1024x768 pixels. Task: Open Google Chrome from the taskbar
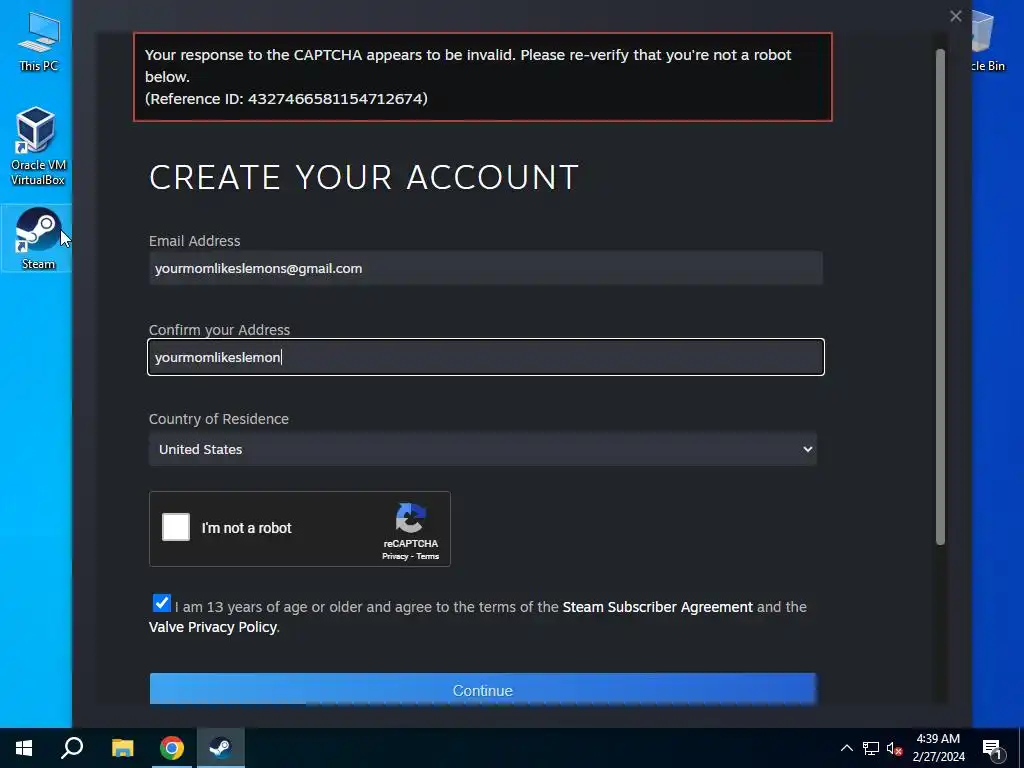tap(172, 748)
